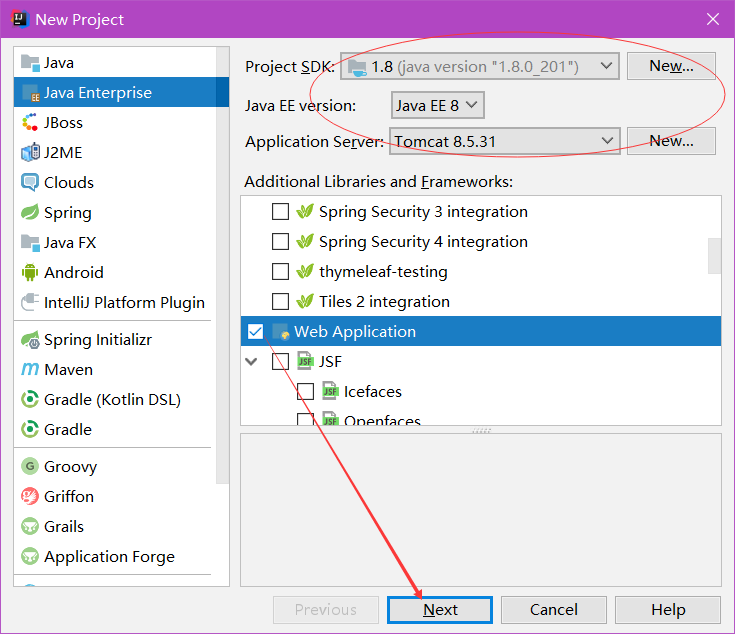Click the Java FX folder icon

[30, 242]
